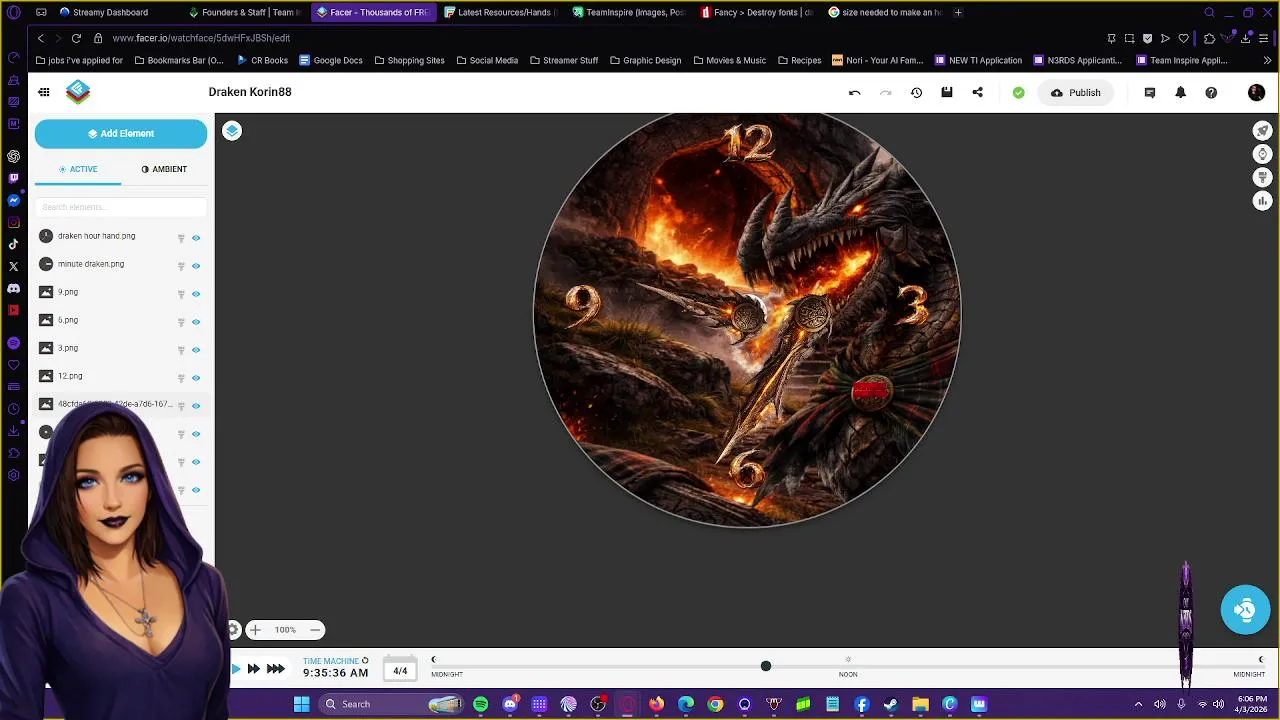Switch to the AMBIENT mode tab
Viewport: 1280px width, 720px height.
164,169
